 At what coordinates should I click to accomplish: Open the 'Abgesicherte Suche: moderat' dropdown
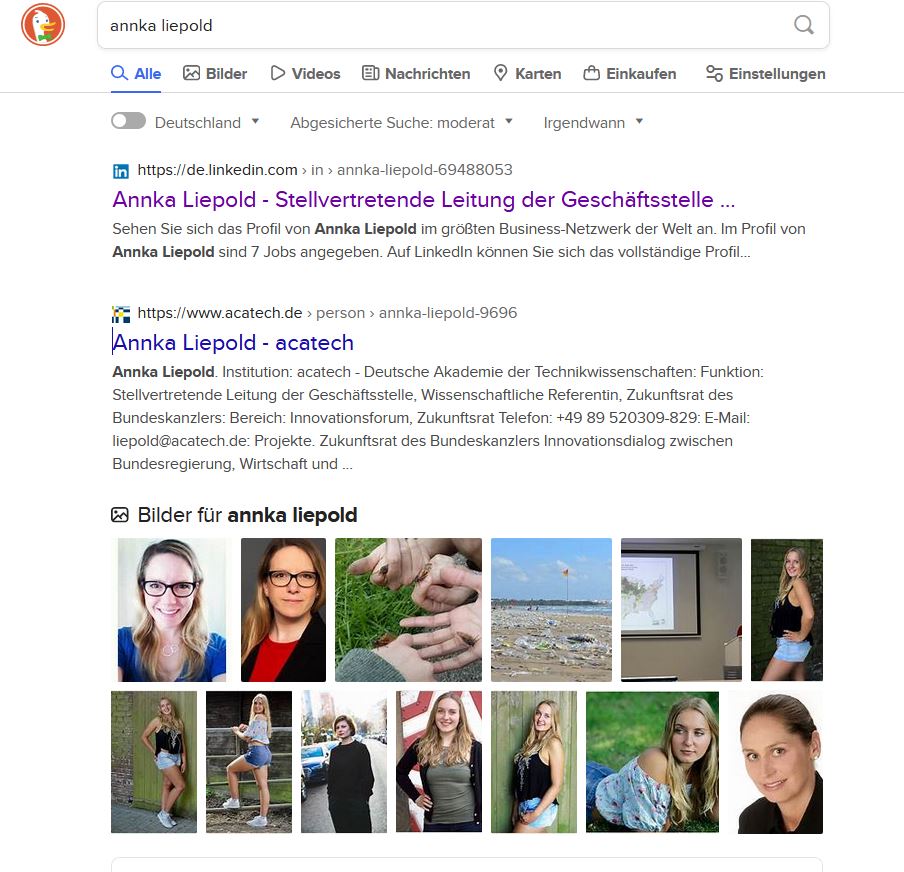[x=401, y=122]
